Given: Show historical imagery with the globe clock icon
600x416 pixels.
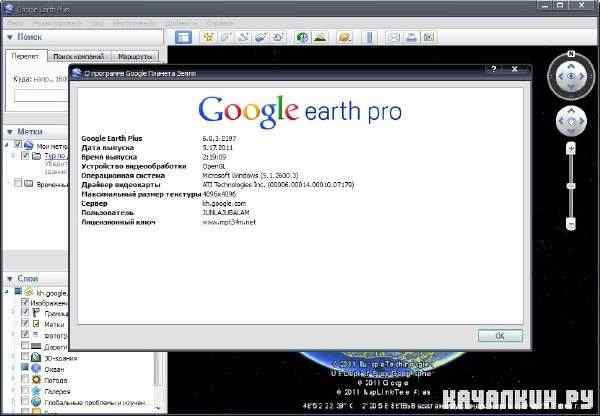Looking at the screenshot, I should point(302,37).
